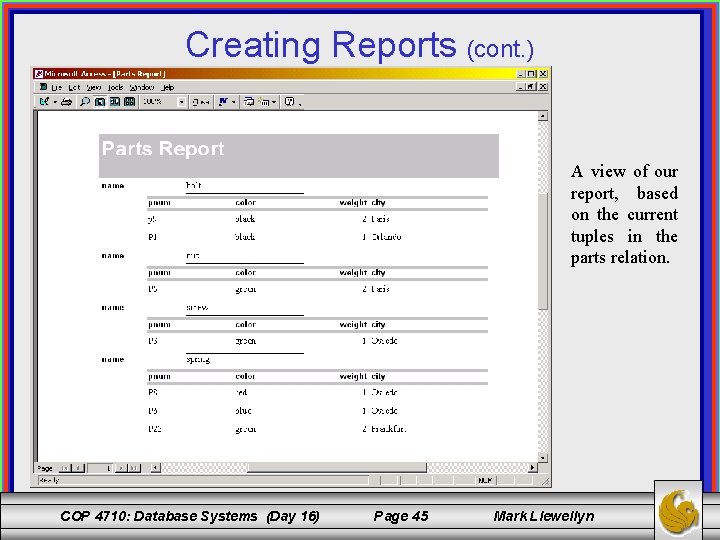Click the Access control icon in the menu bar
The width and height of the screenshot is (720, 540).
pos(43,87)
